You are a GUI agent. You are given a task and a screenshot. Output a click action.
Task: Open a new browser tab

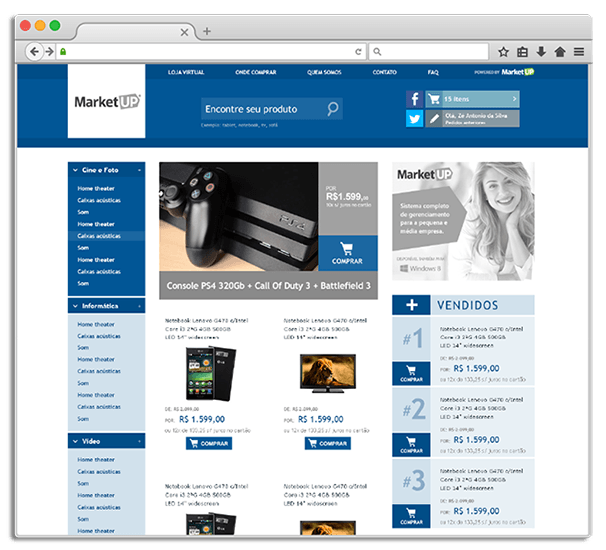click(207, 31)
